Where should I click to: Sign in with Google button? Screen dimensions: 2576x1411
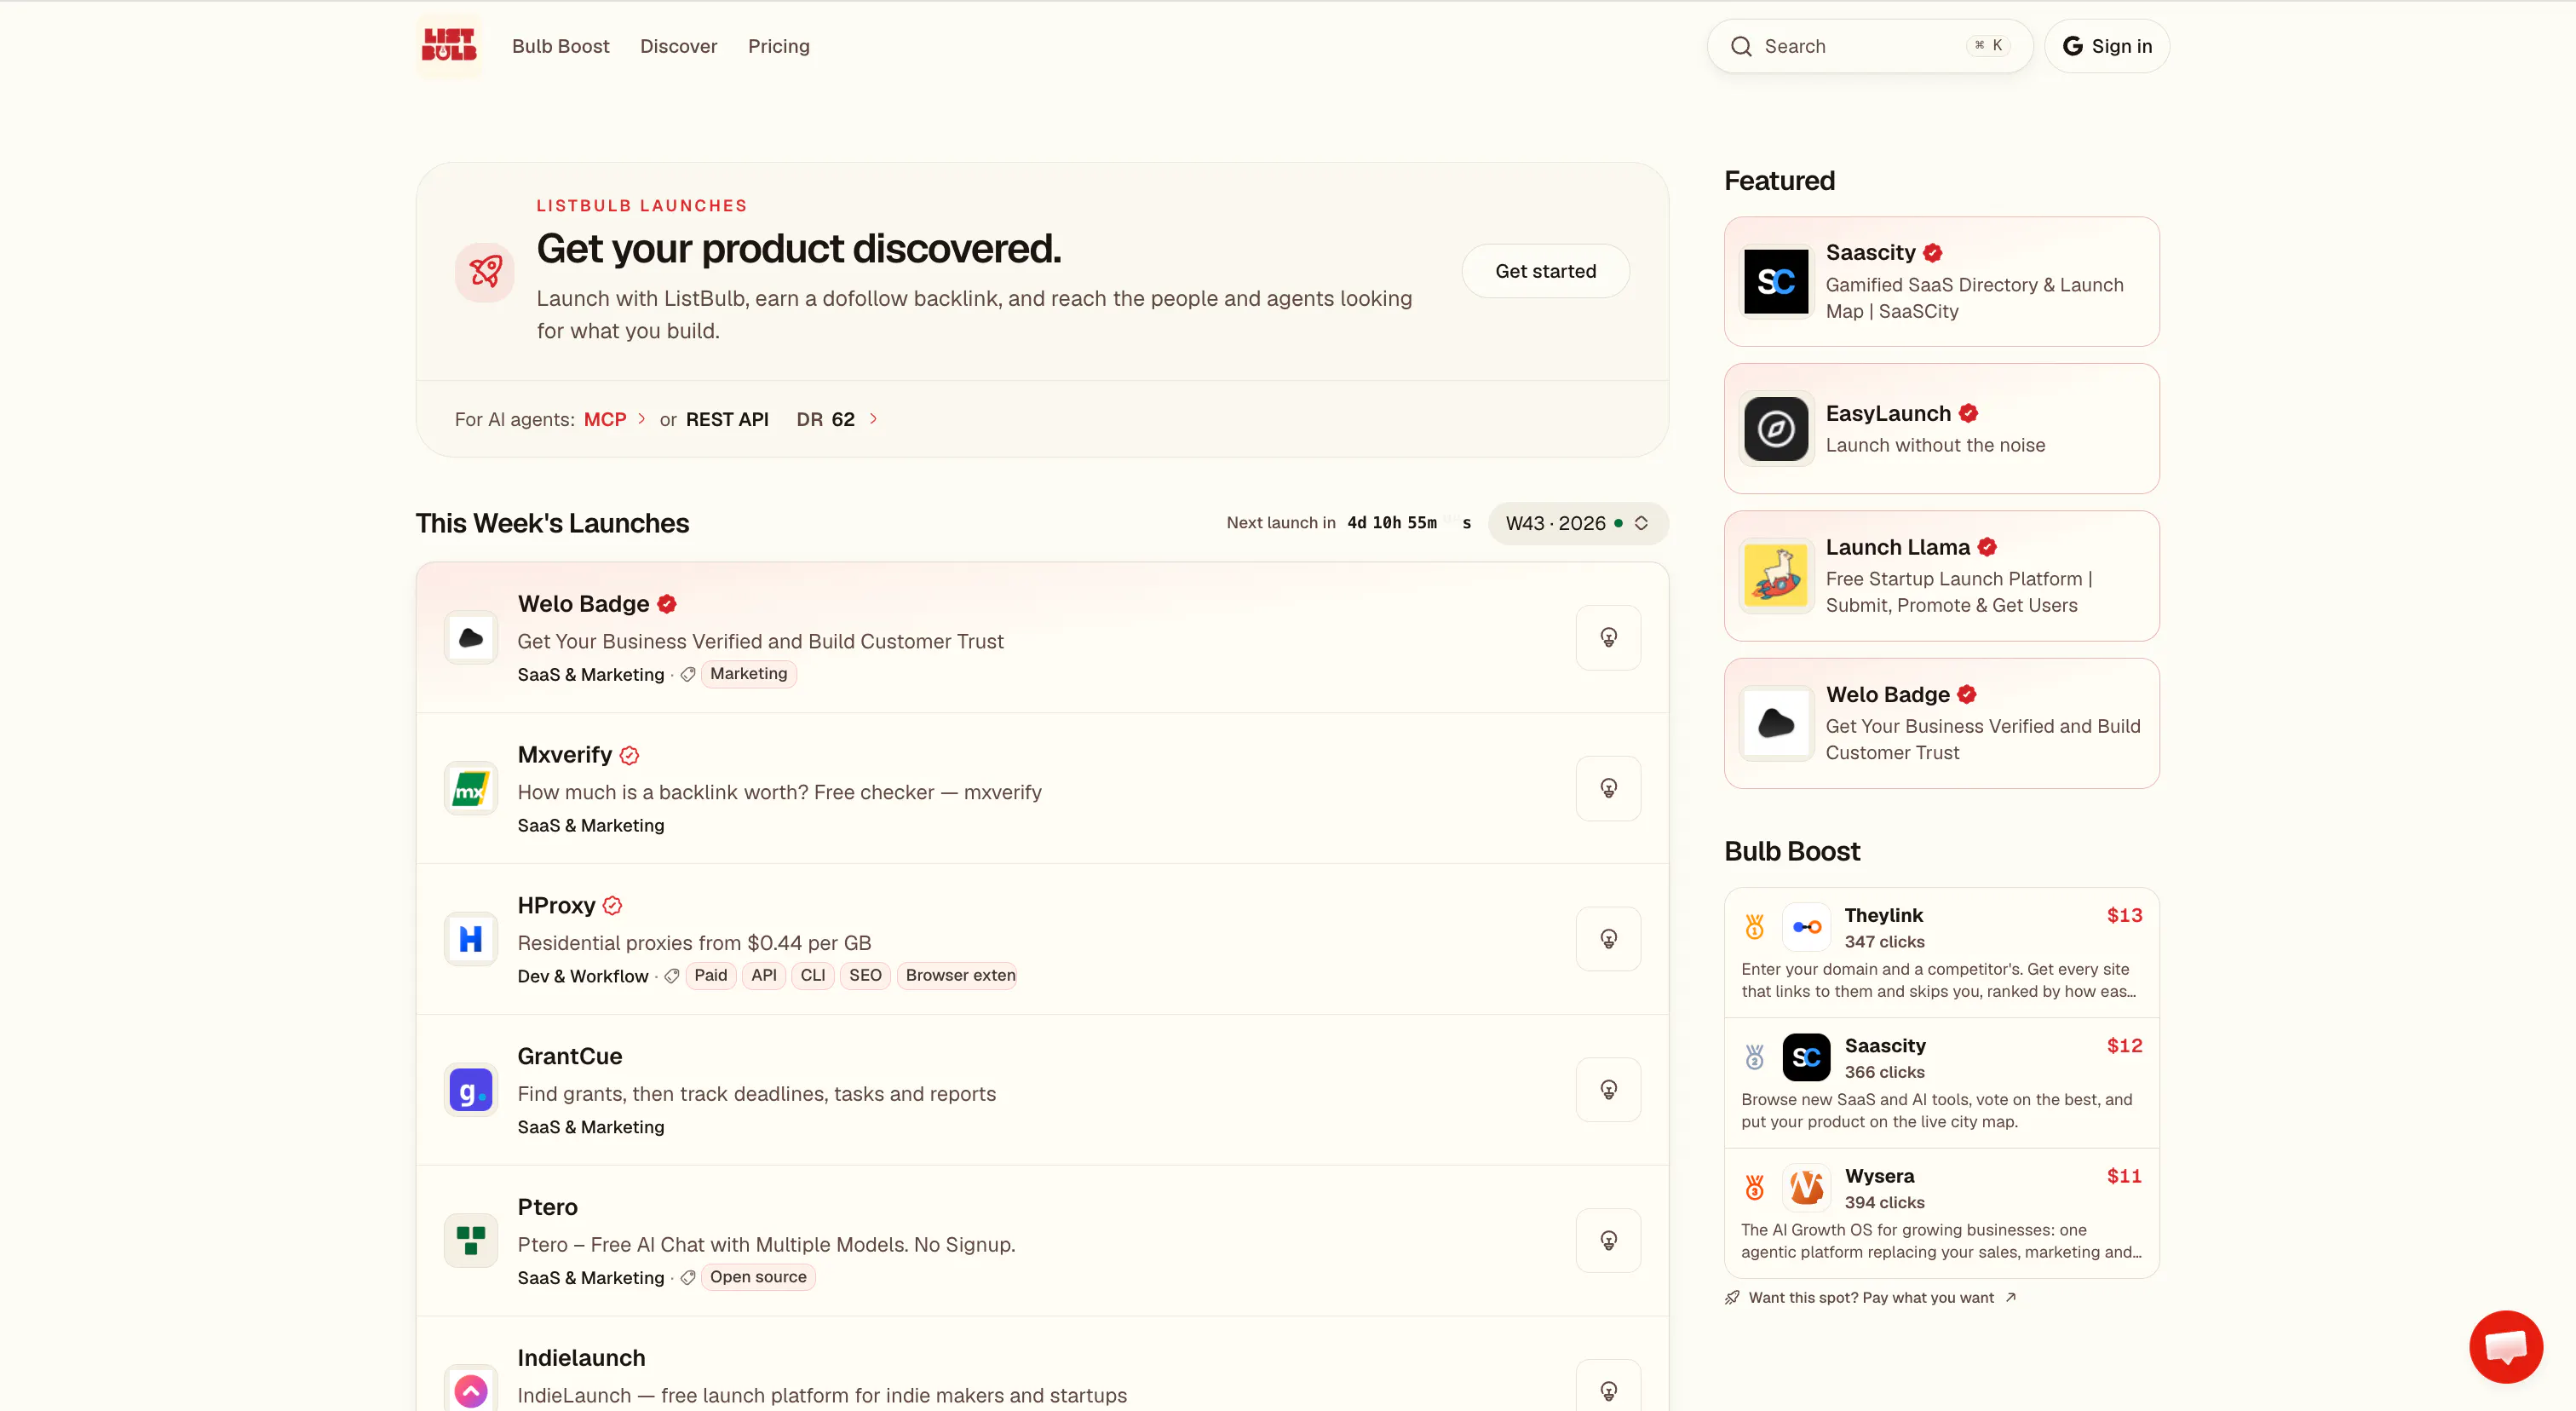pyautogui.click(x=2106, y=46)
